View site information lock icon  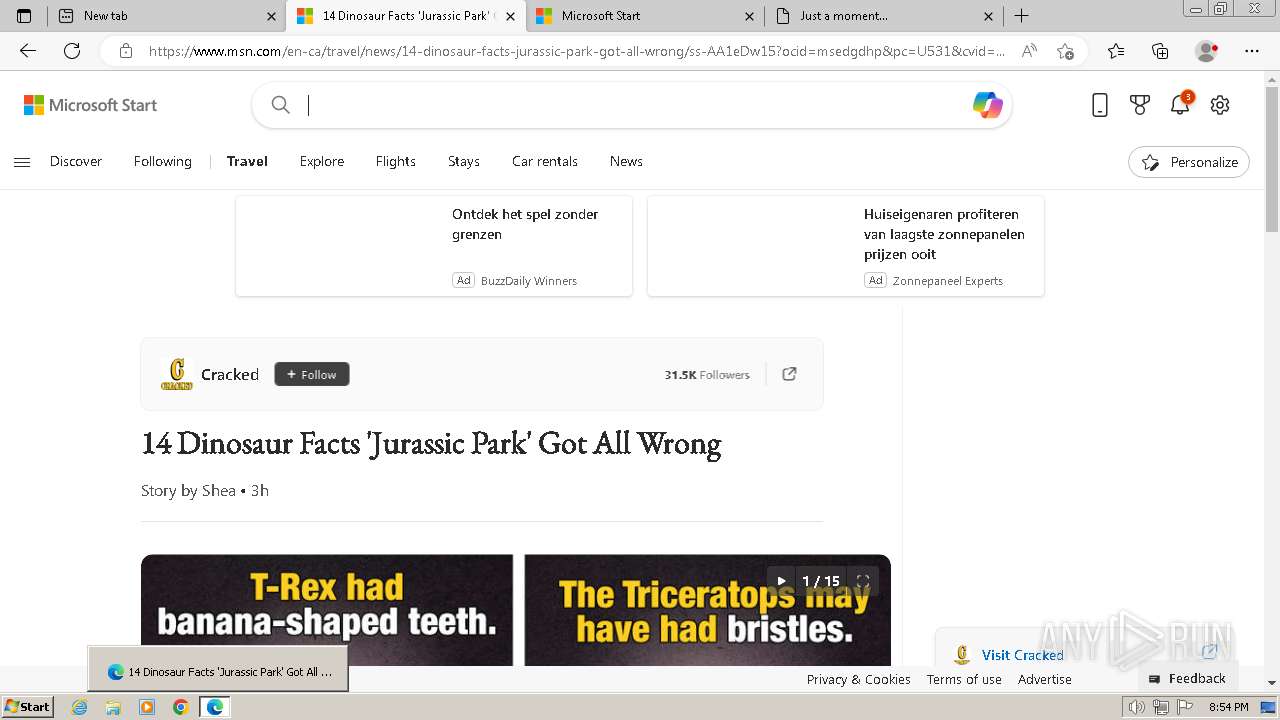pos(126,51)
